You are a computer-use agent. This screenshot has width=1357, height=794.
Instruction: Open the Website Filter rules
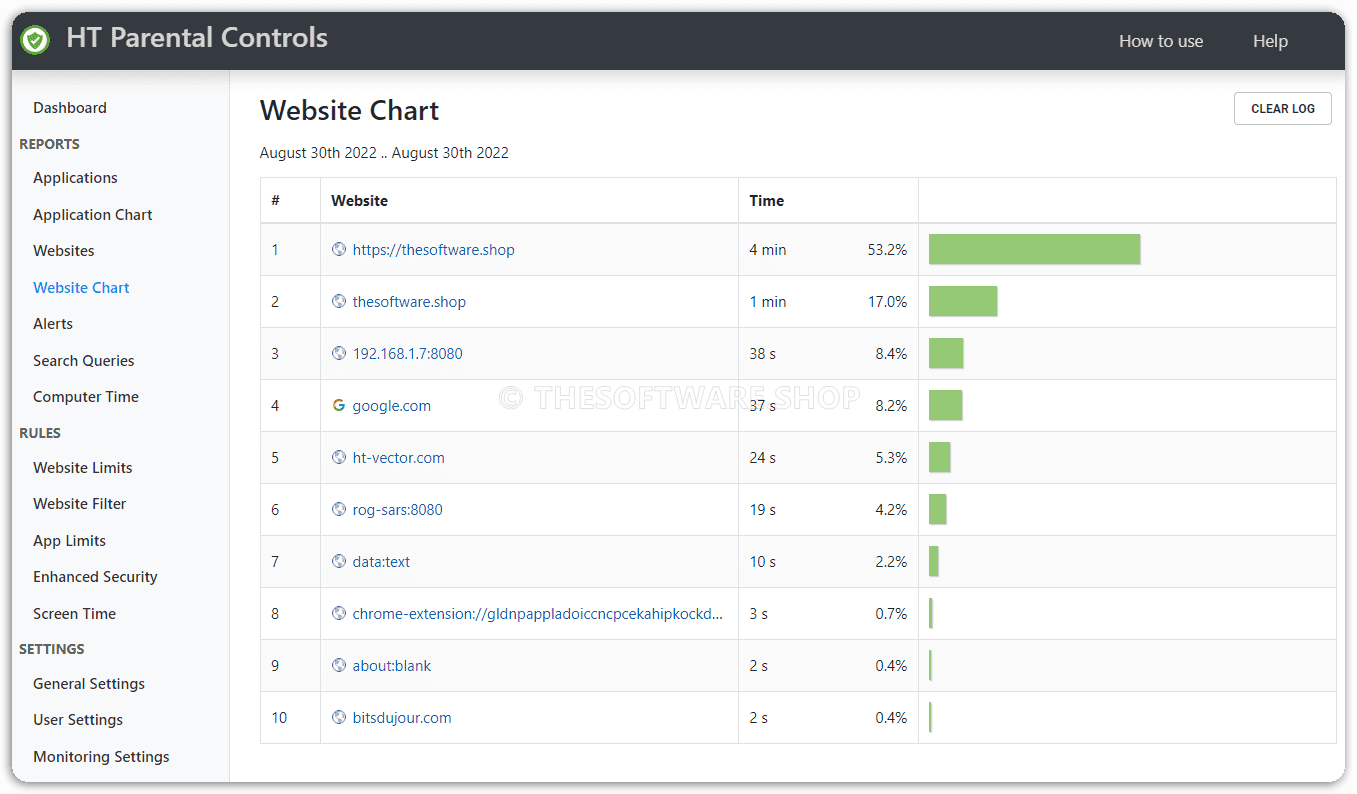(80, 504)
